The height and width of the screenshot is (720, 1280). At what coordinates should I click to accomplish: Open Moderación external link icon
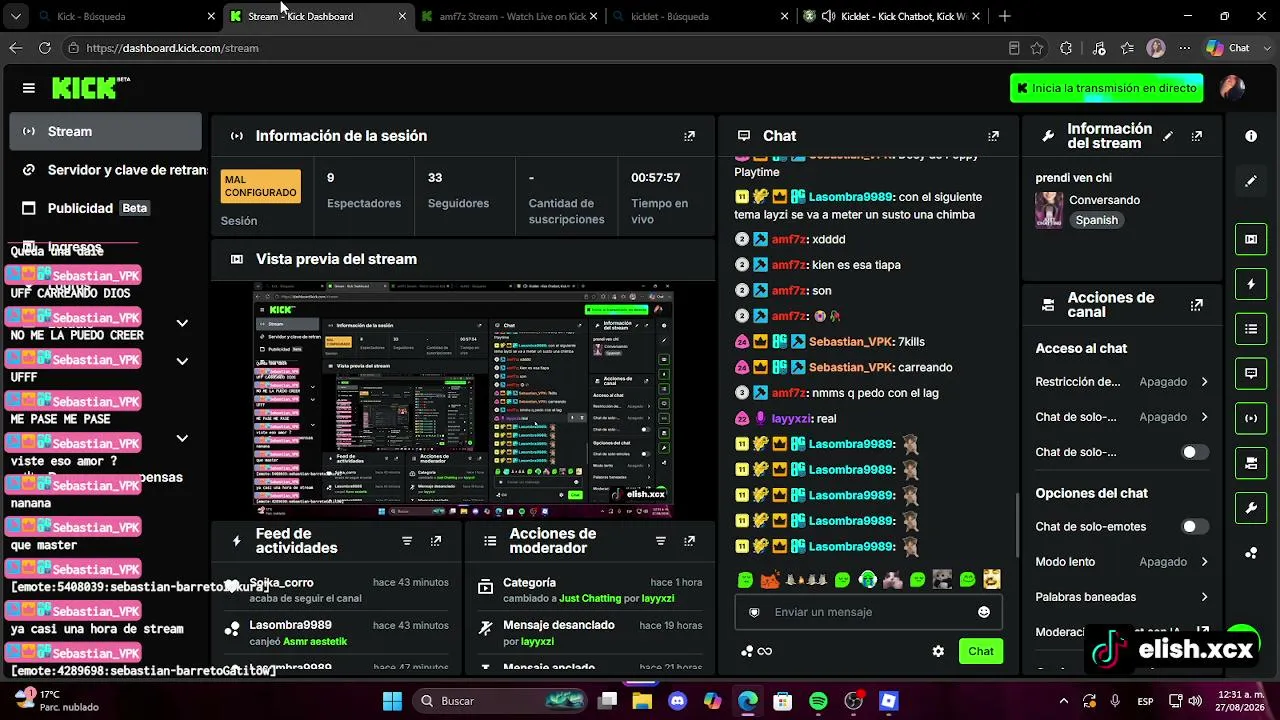pyautogui.click(x=1203, y=632)
